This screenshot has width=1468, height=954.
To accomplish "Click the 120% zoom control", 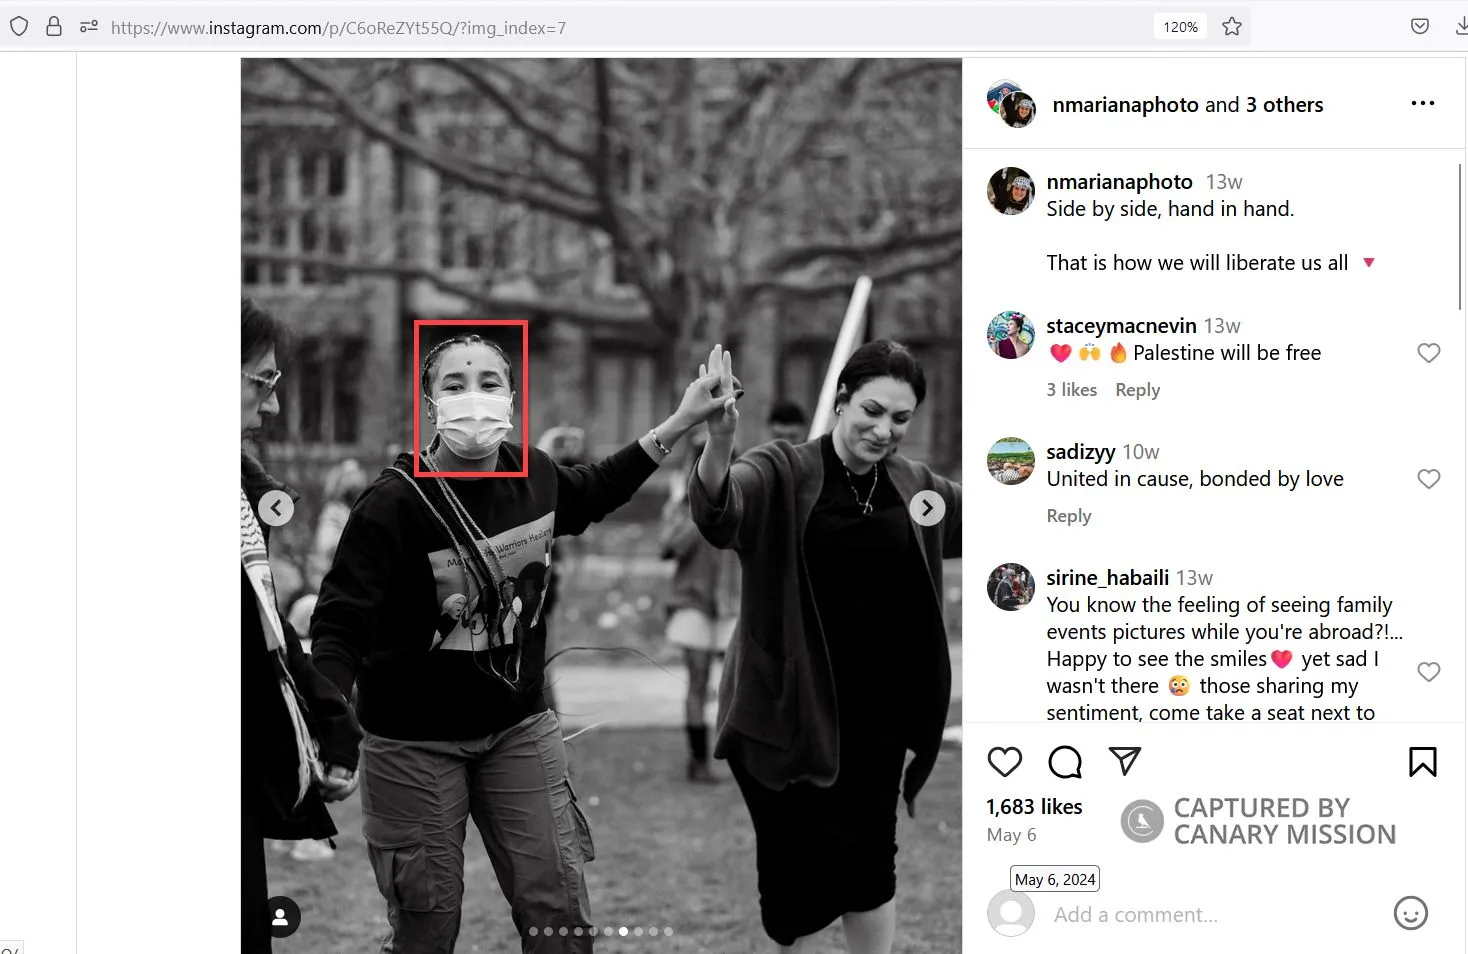I will (x=1180, y=27).
